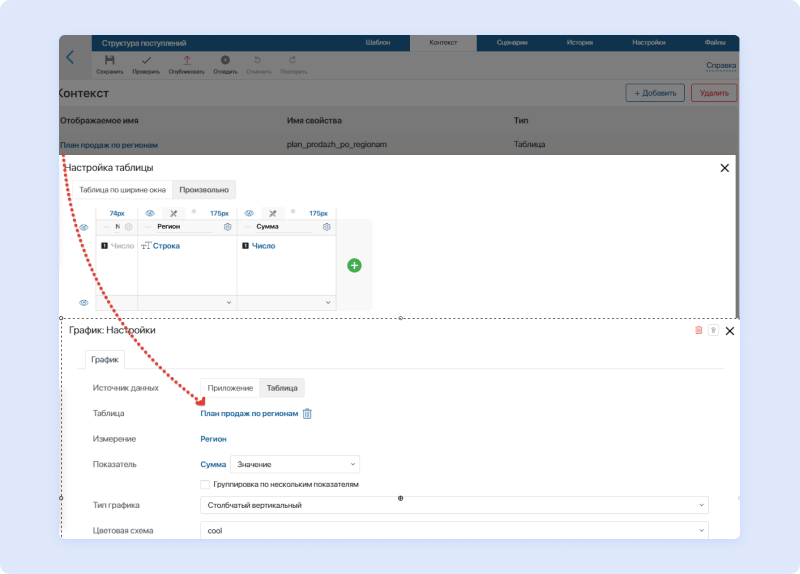Screen dimensions: 800x574
Task: Enable Группировка по нескольким показателям checkbox
Action: tap(206, 484)
